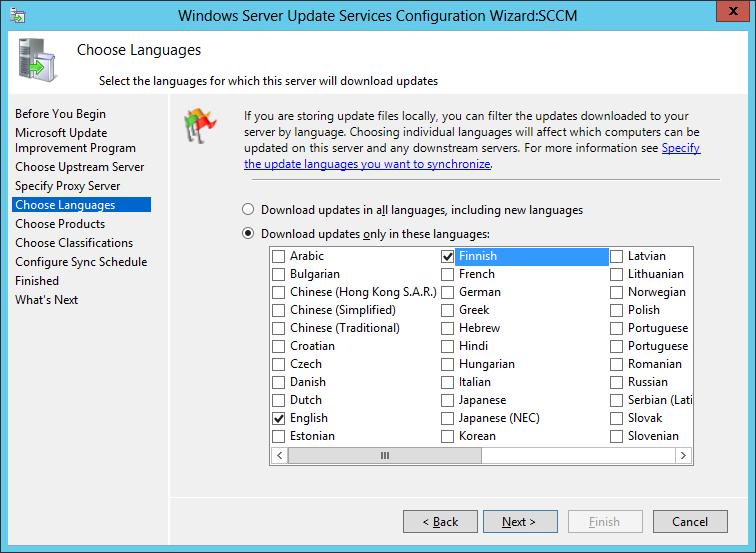Tick the Serbian (Latin) checkbox
Image resolution: width=756 pixels, height=553 pixels.
tap(616, 400)
